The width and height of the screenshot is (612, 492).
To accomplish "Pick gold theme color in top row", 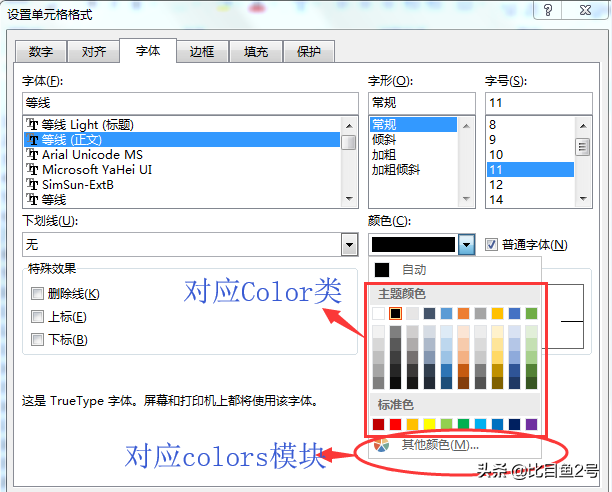I will point(497,313).
